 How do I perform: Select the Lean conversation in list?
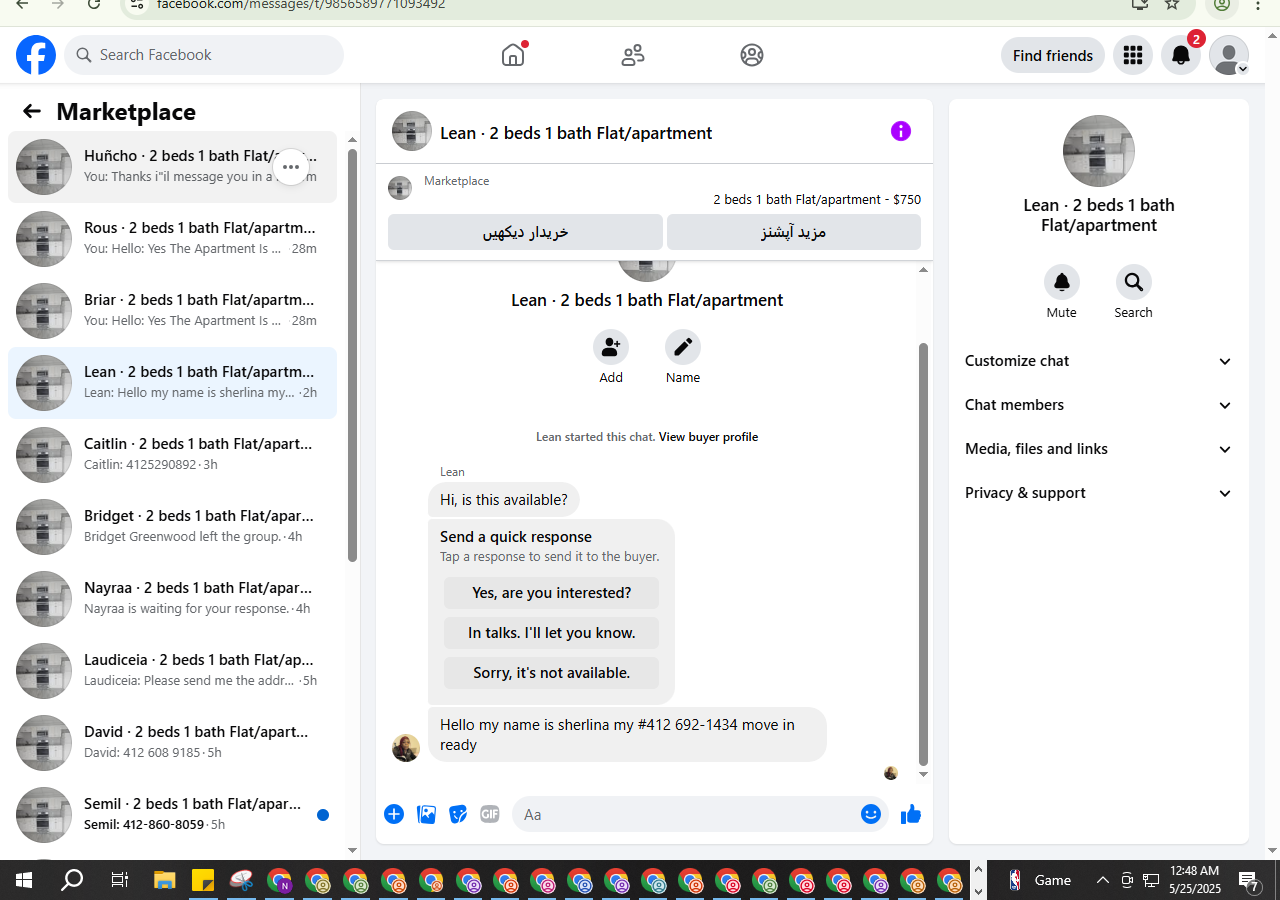172,382
